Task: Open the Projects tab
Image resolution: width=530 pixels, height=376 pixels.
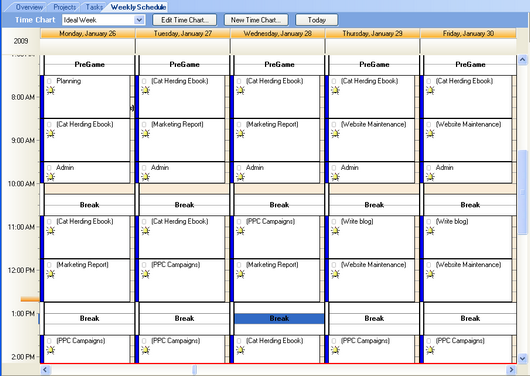Action: (x=65, y=7)
